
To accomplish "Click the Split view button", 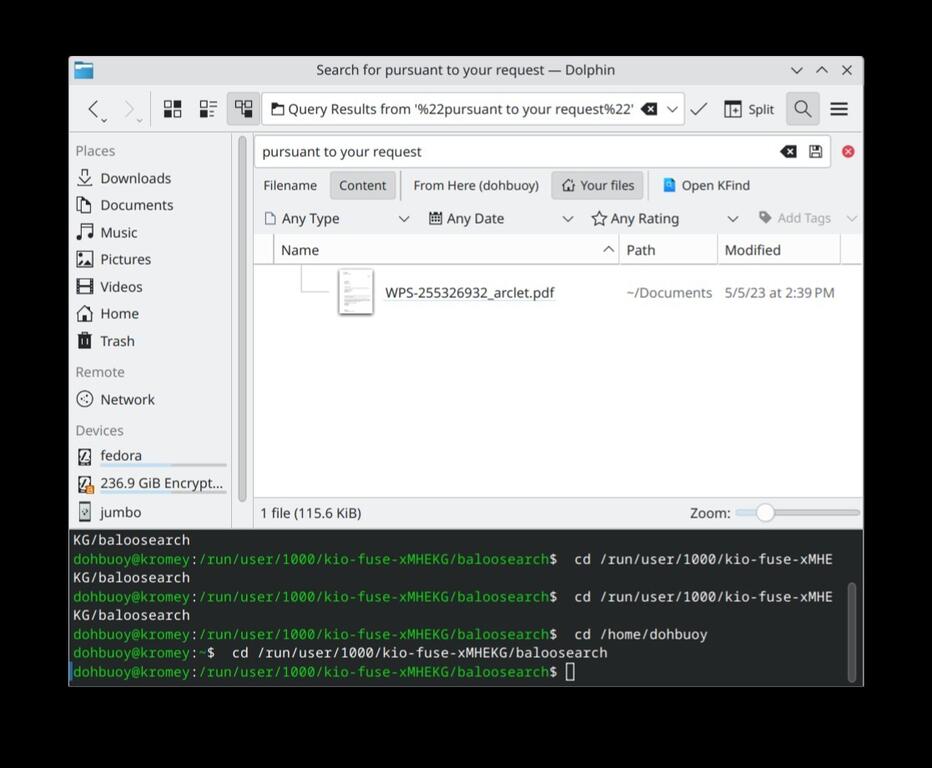I will [749, 109].
